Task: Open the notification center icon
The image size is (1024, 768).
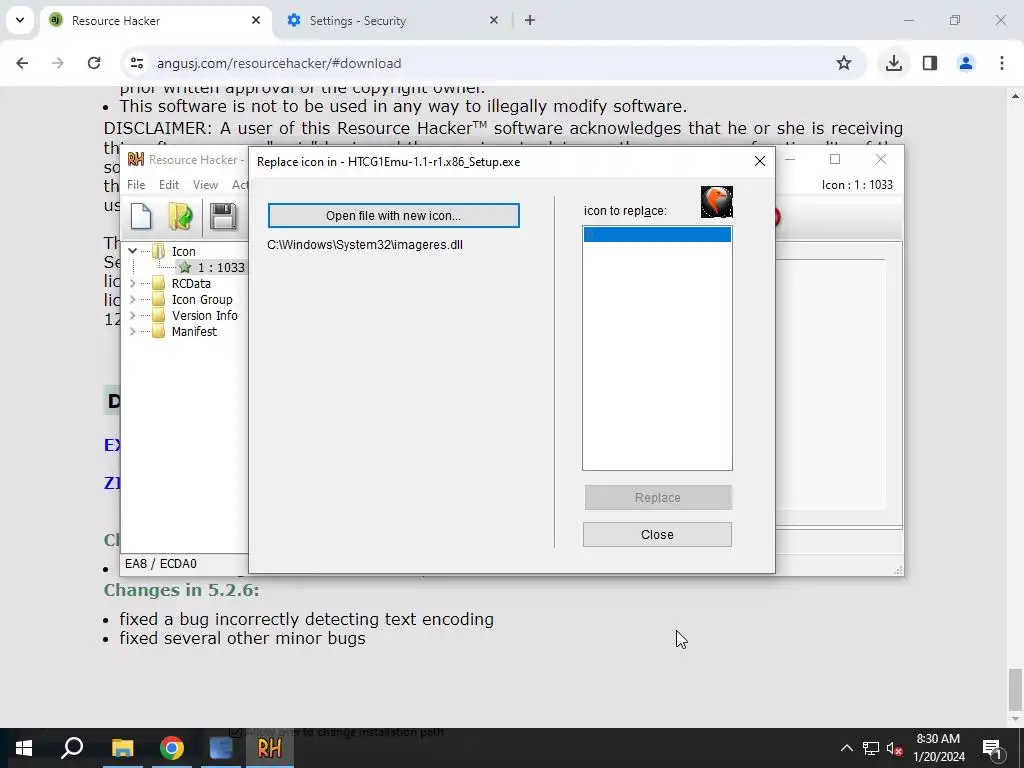Action: coord(992,748)
